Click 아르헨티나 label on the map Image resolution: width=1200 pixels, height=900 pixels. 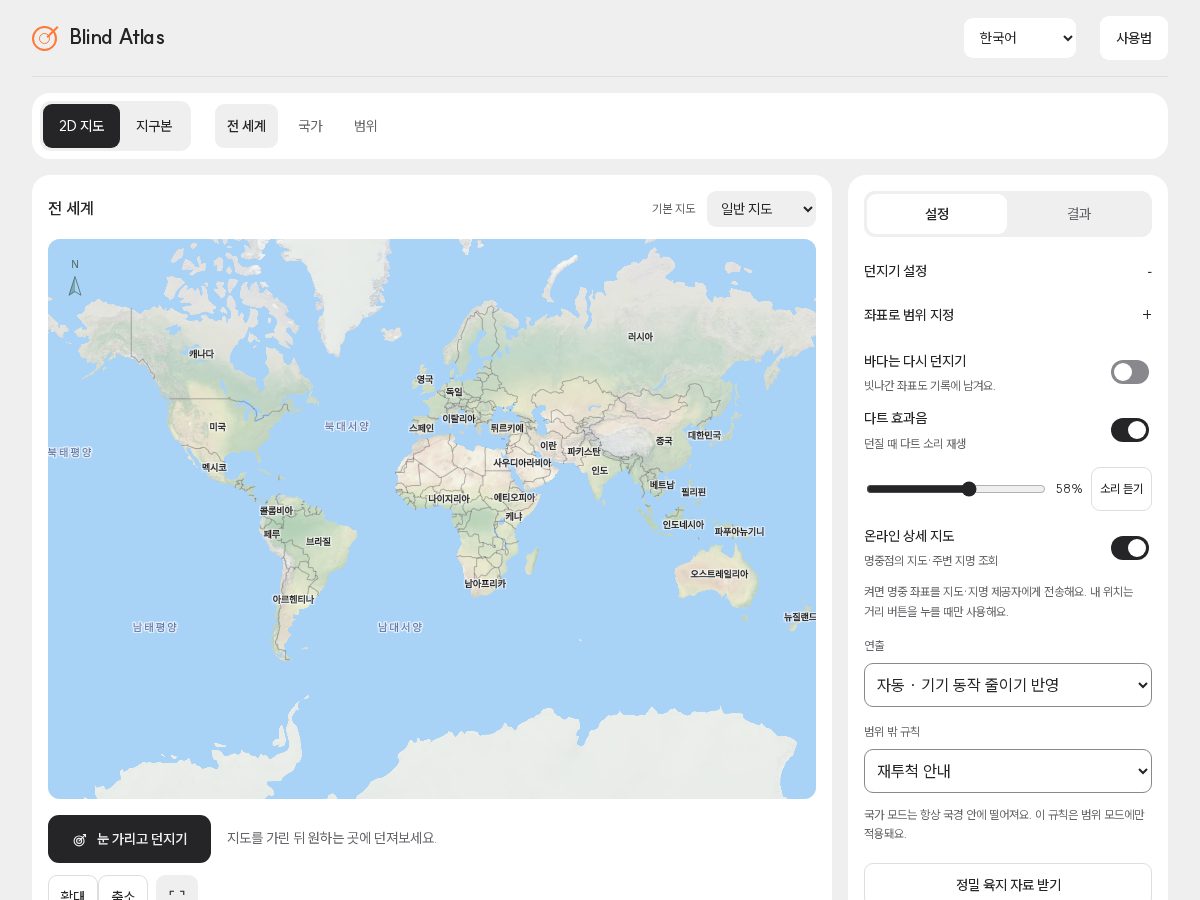[x=293, y=600]
